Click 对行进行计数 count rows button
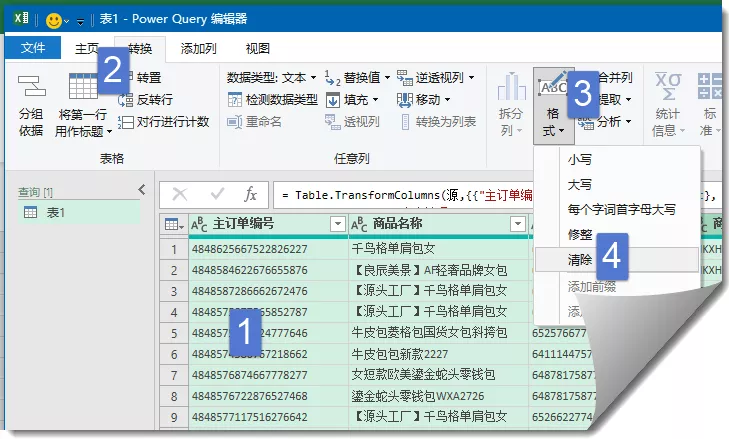 click(x=164, y=122)
